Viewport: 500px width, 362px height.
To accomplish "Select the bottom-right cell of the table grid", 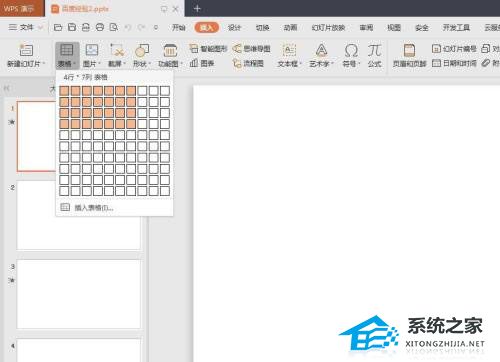I will coord(165,191).
